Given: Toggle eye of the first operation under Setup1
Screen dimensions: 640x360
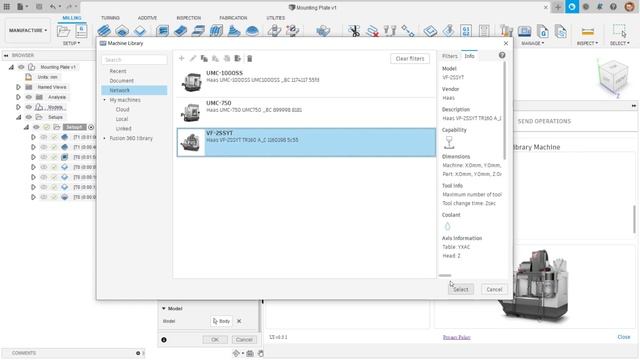Looking at the screenshot, I should (44, 137).
